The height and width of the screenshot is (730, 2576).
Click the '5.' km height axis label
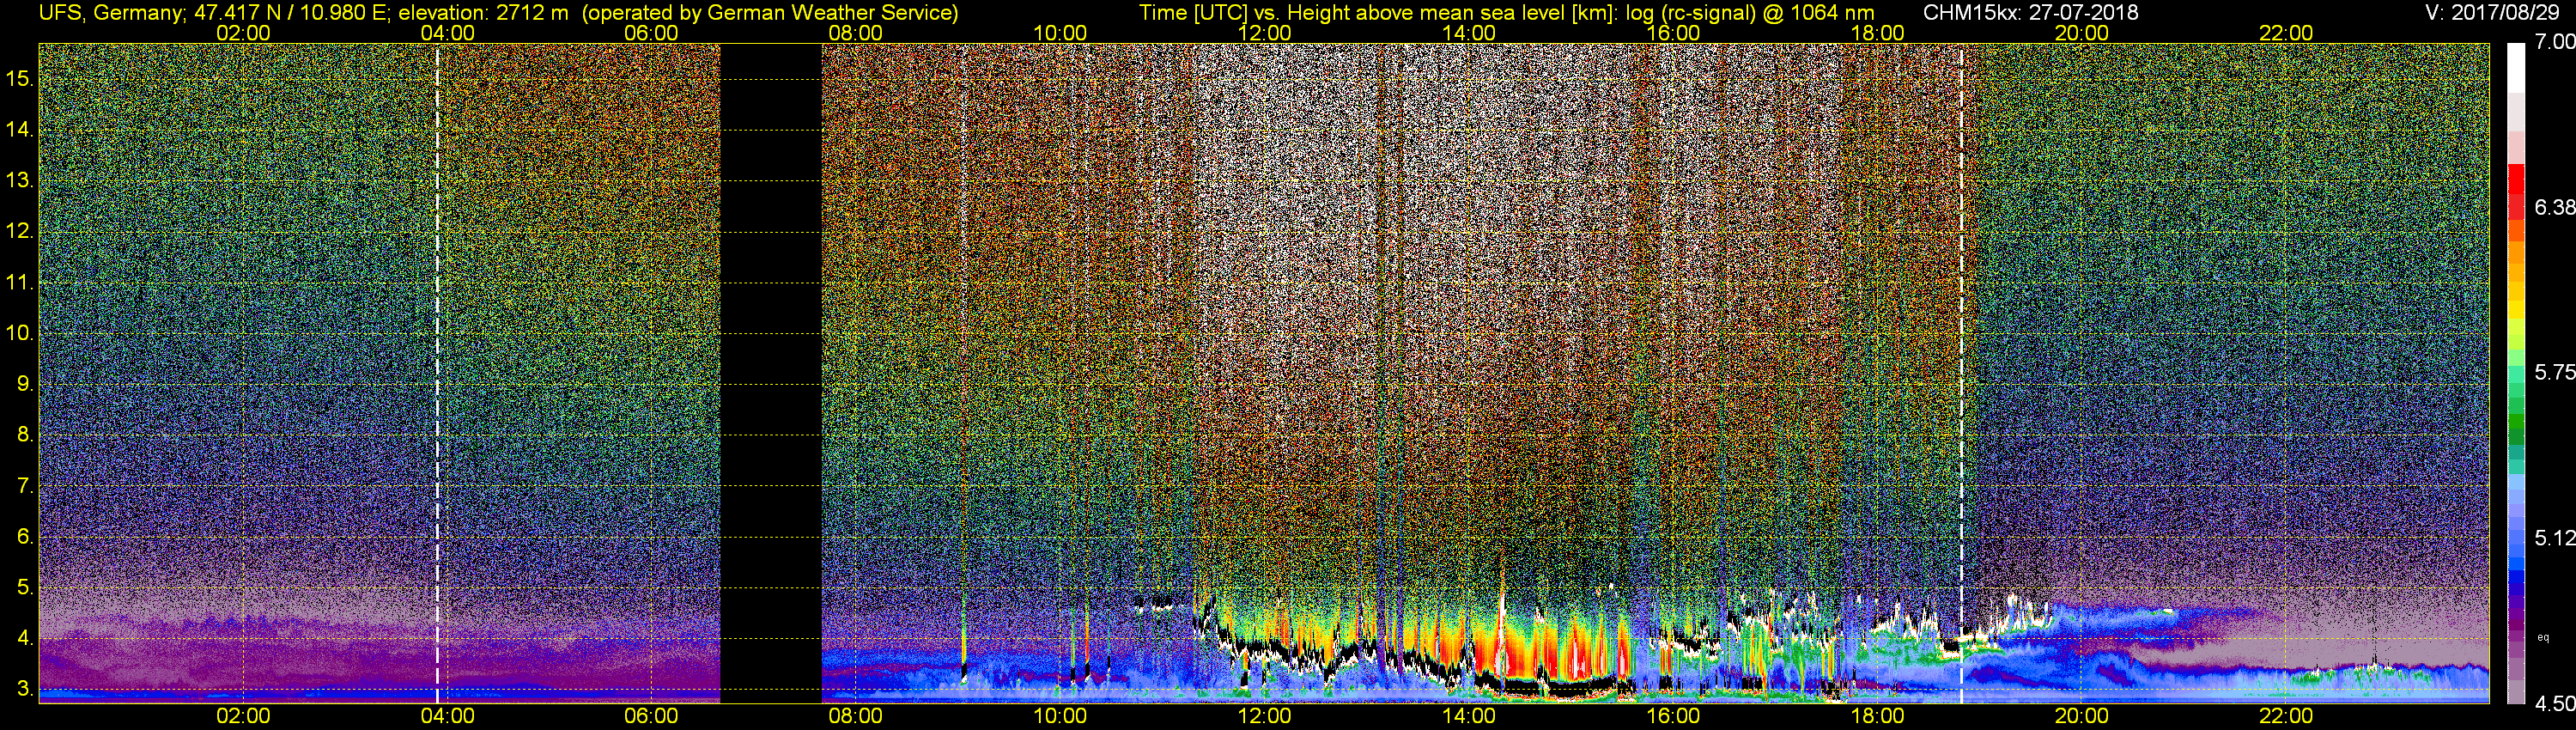click(26, 588)
